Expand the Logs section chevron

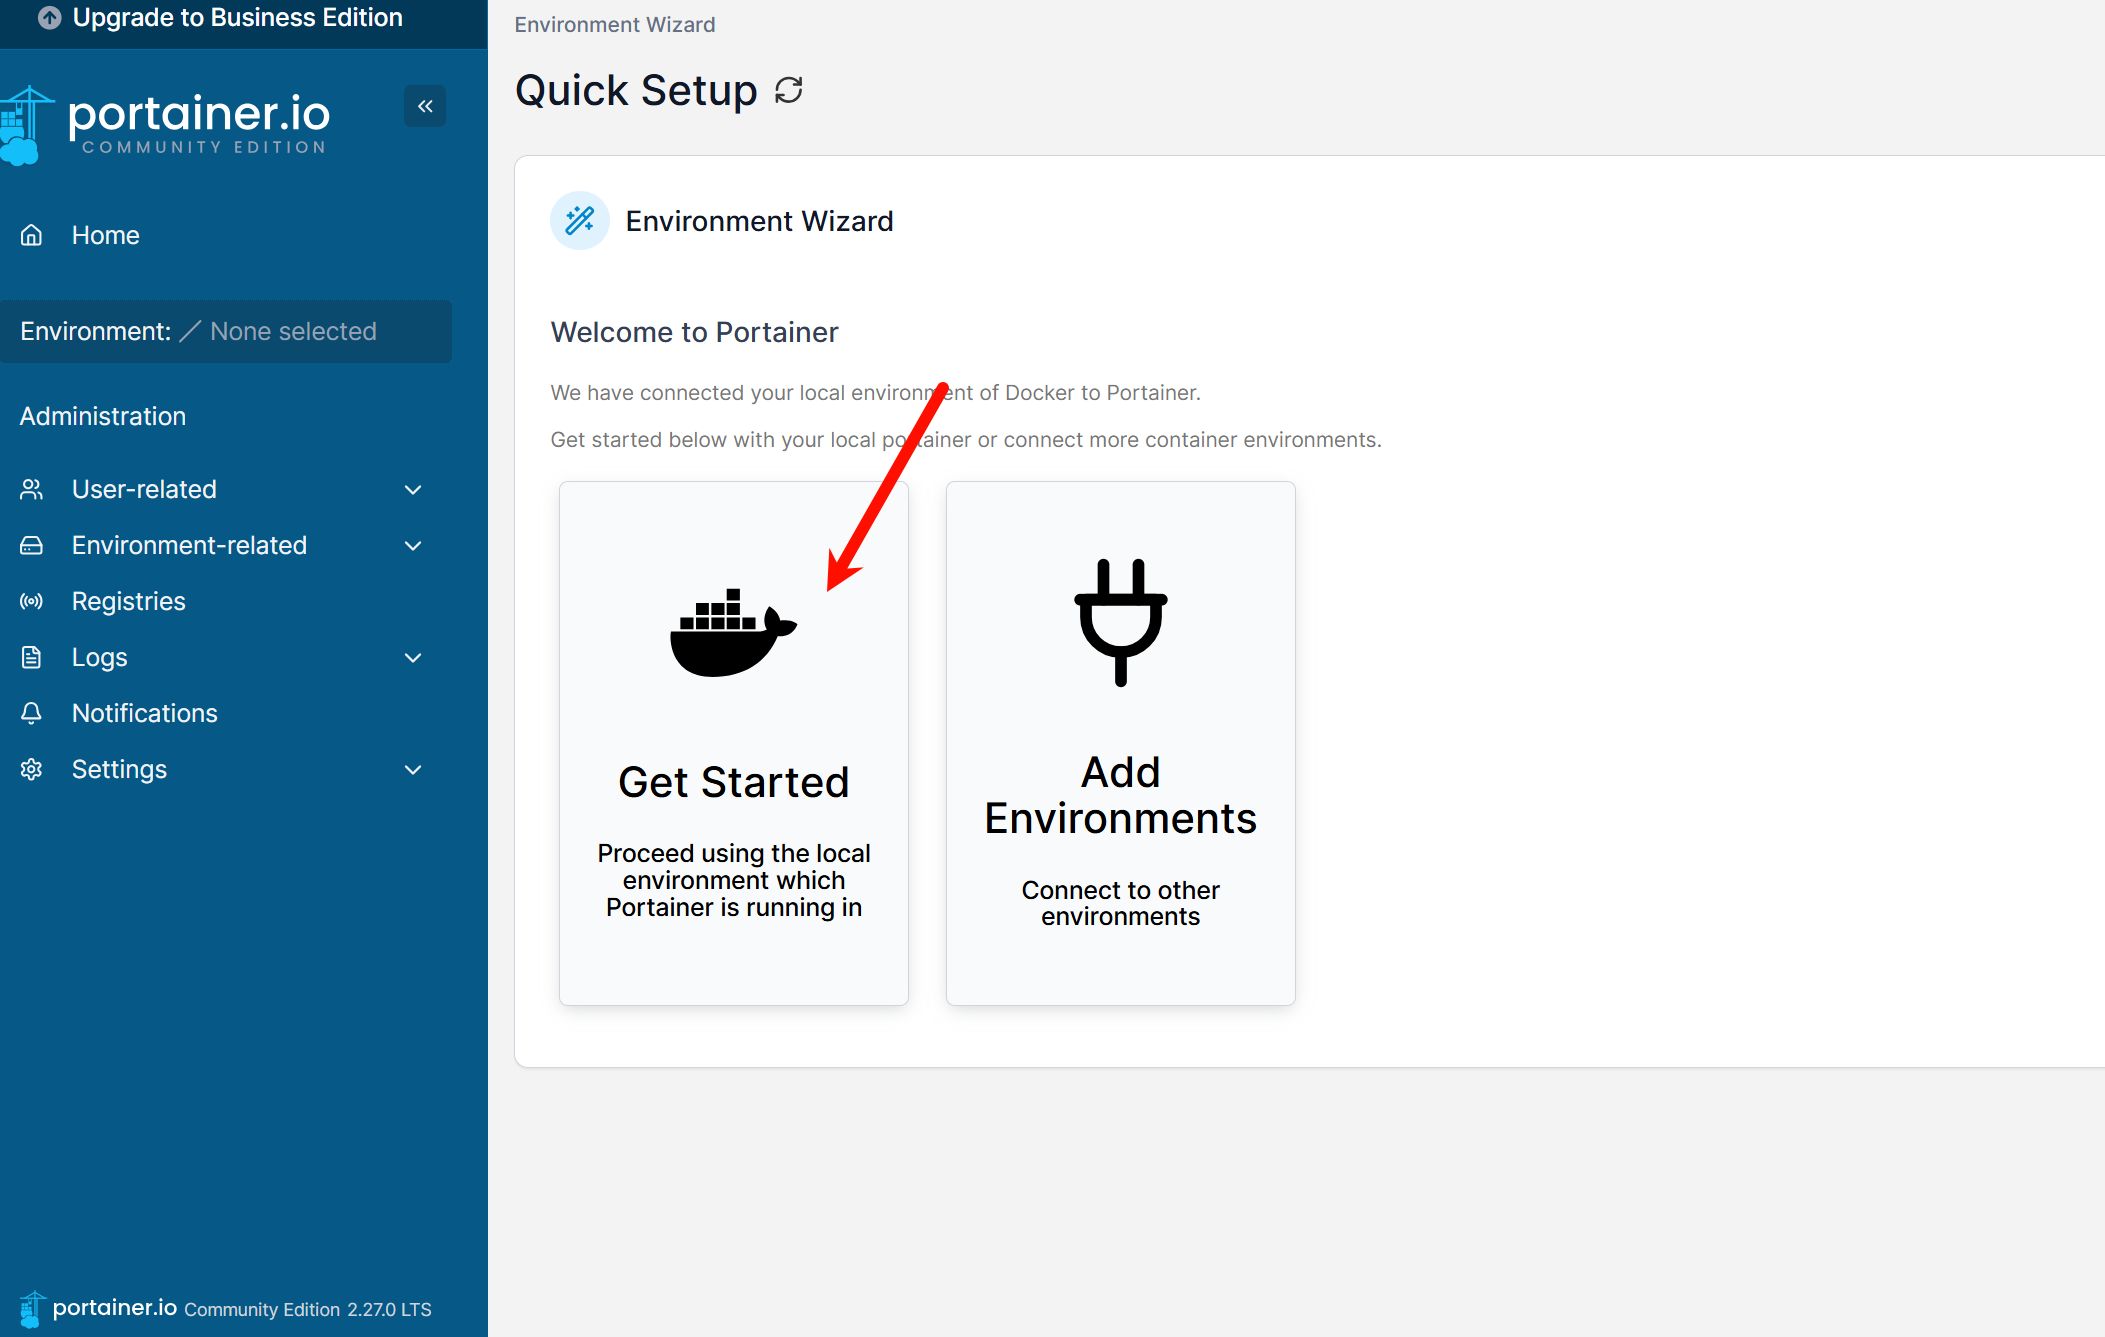(x=413, y=657)
